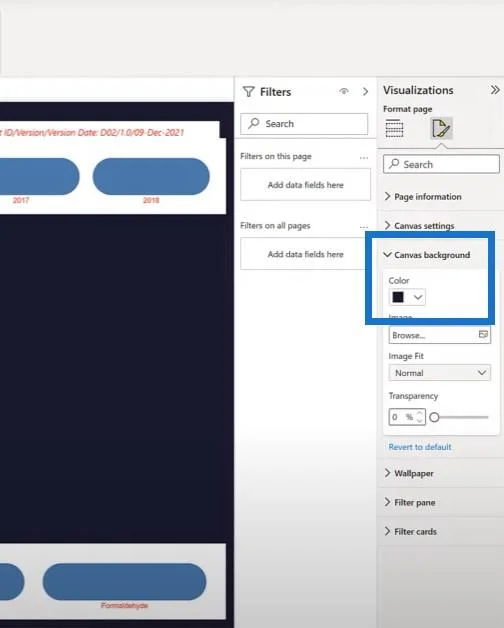
Task: Click the Revert to default link
Action: pos(420,447)
